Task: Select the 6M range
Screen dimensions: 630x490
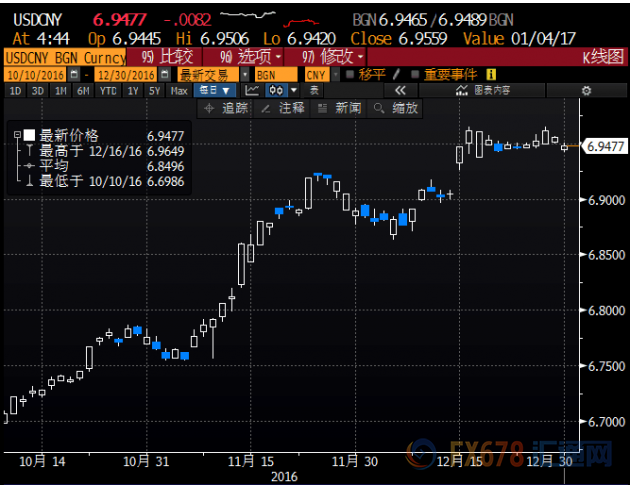Action: coord(83,91)
